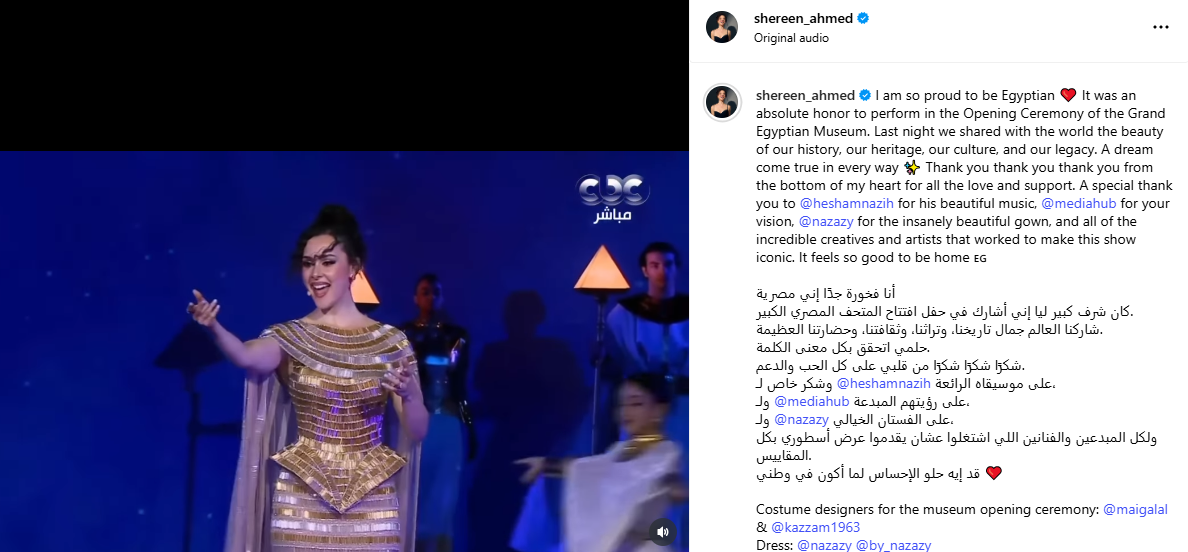Click the shereen_ahmed username in the header
This screenshot has width=1188, height=552.
(803, 18)
